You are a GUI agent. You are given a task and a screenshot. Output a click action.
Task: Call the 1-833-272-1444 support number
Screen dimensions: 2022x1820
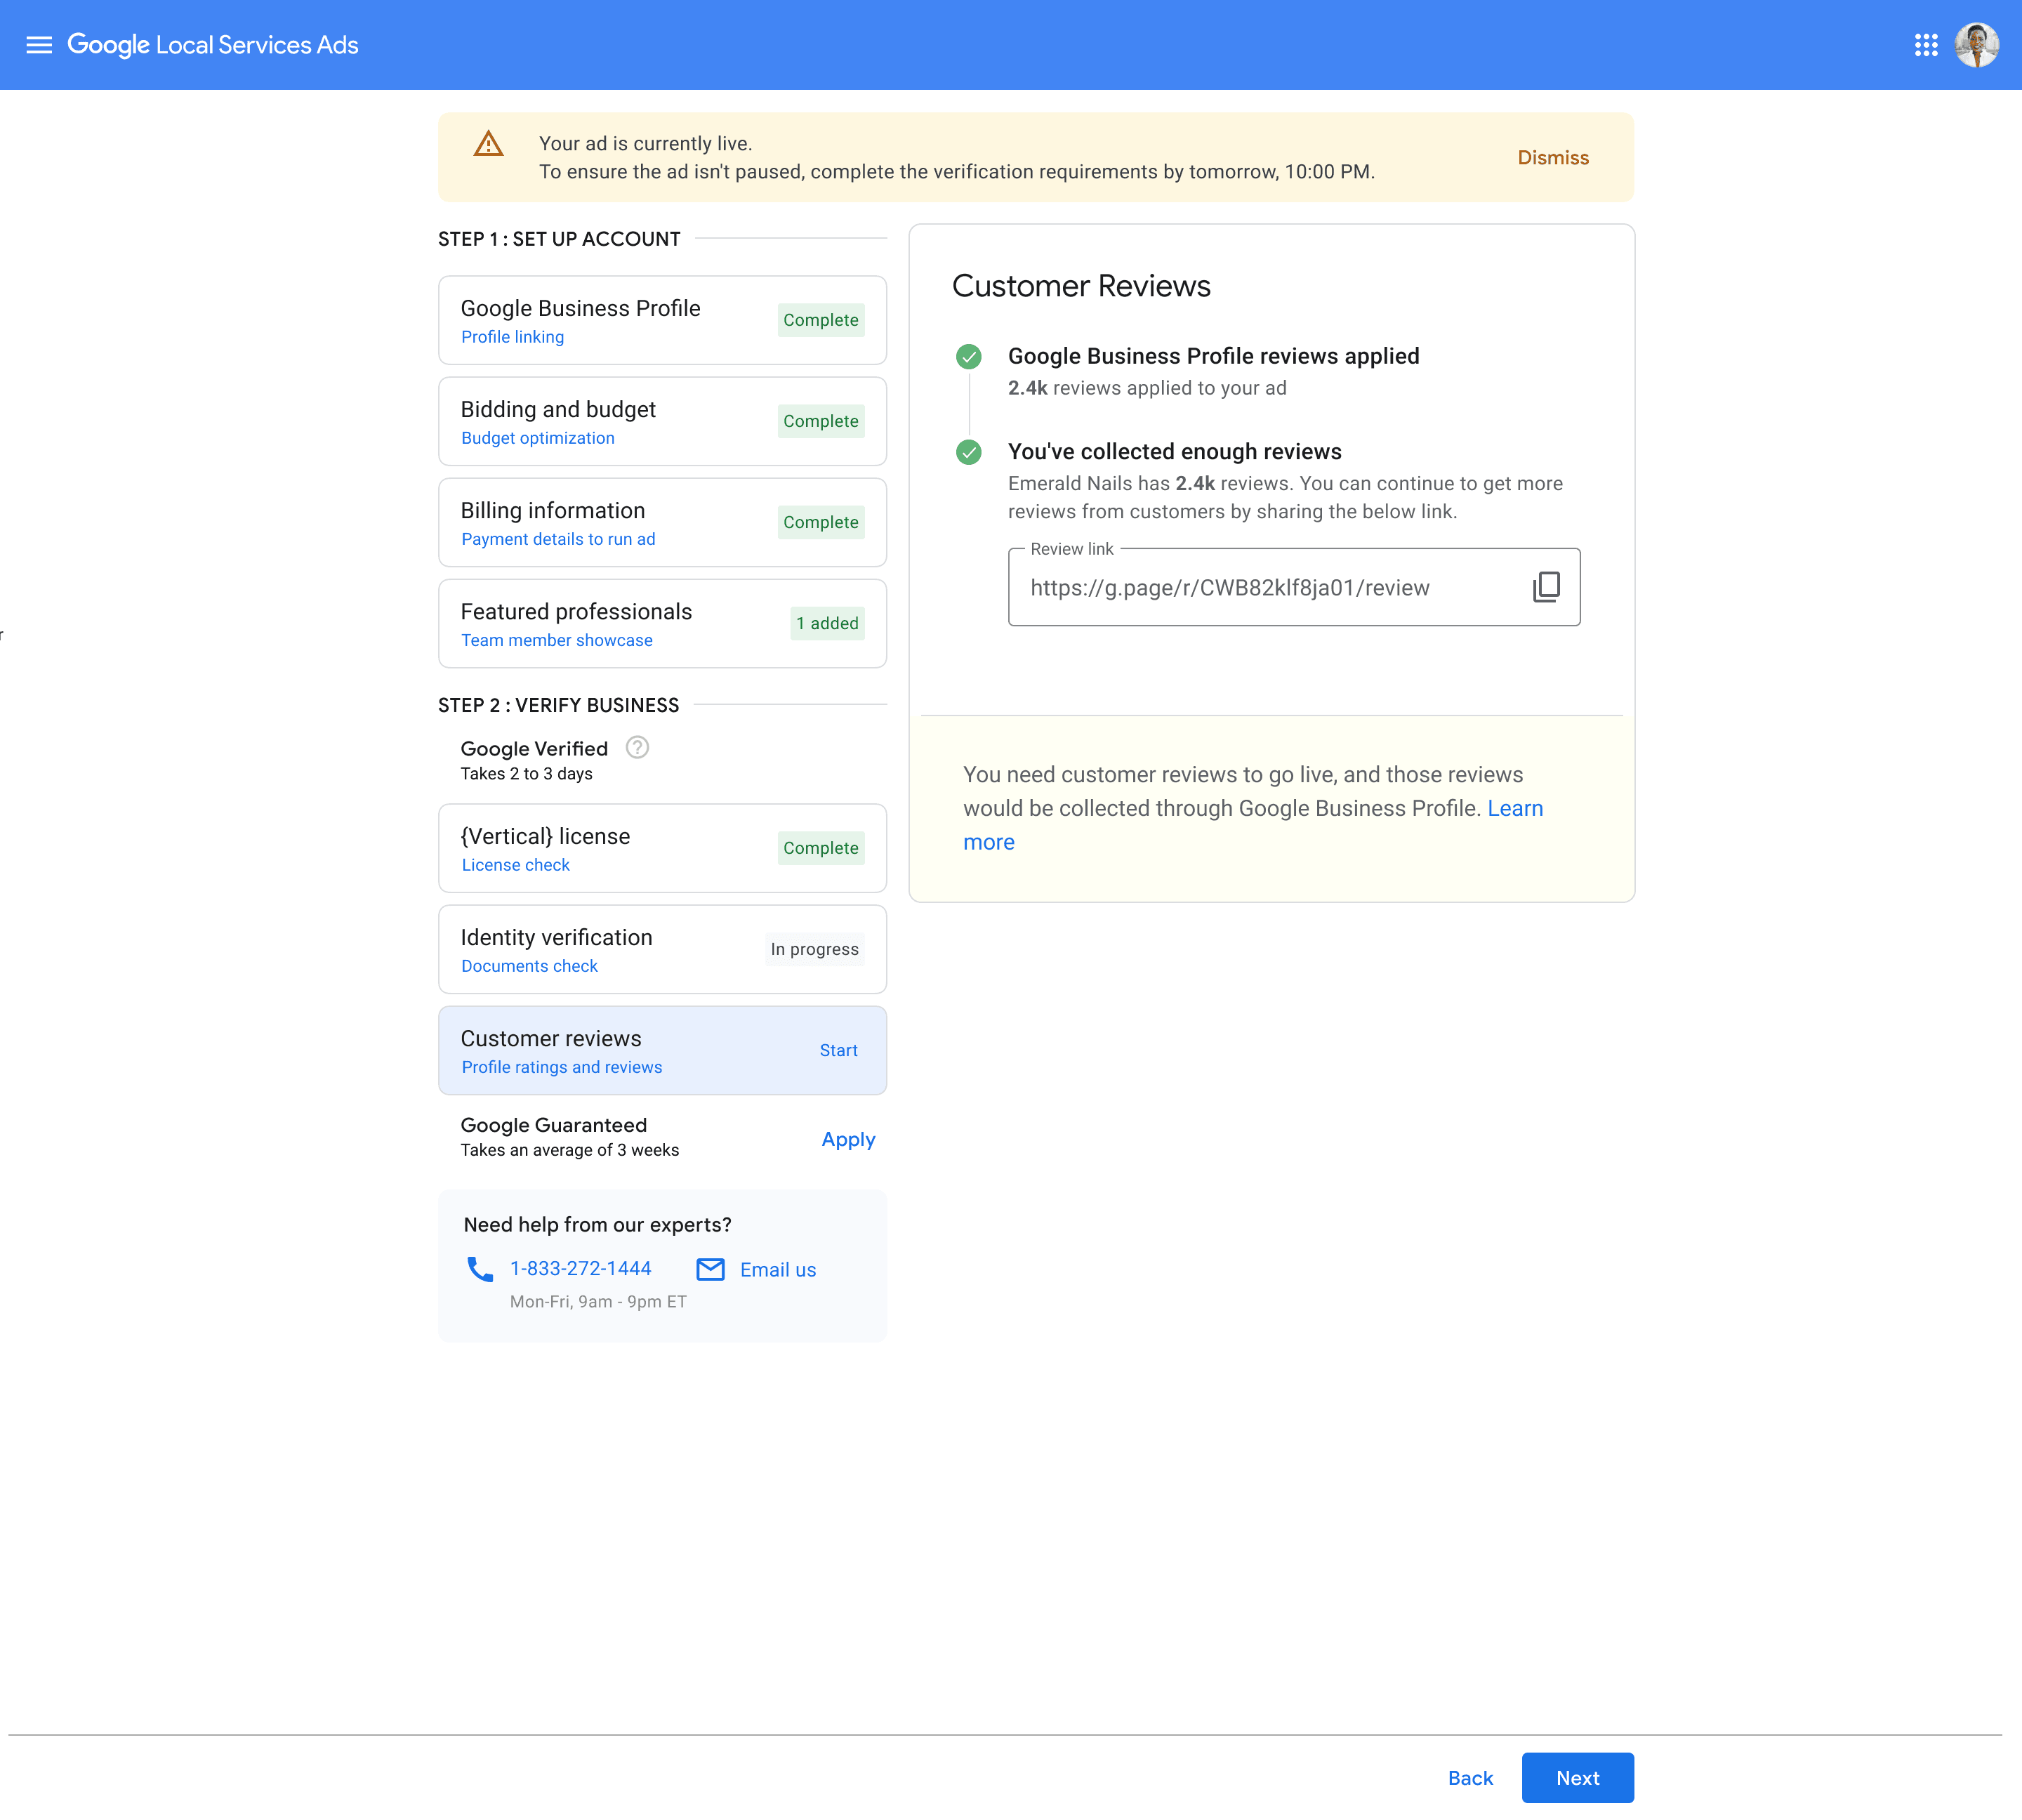pyautogui.click(x=580, y=1268)
